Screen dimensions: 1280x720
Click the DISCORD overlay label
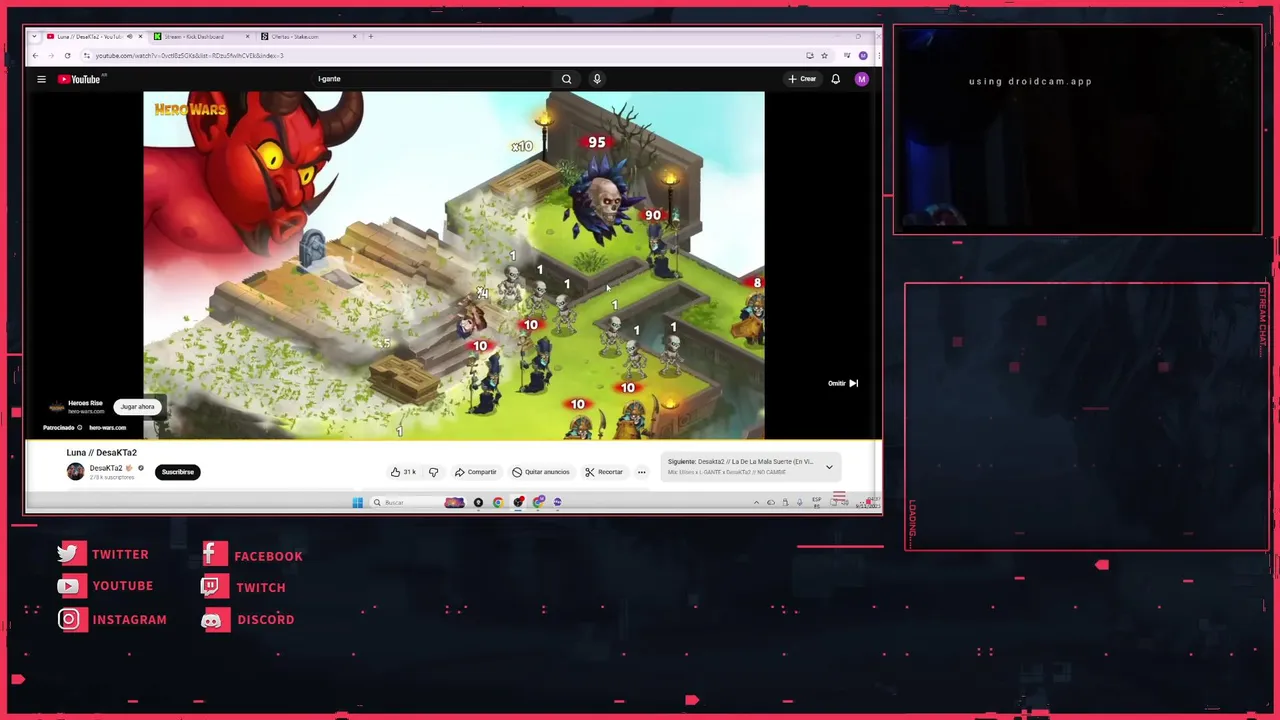[x=265, y=620]
